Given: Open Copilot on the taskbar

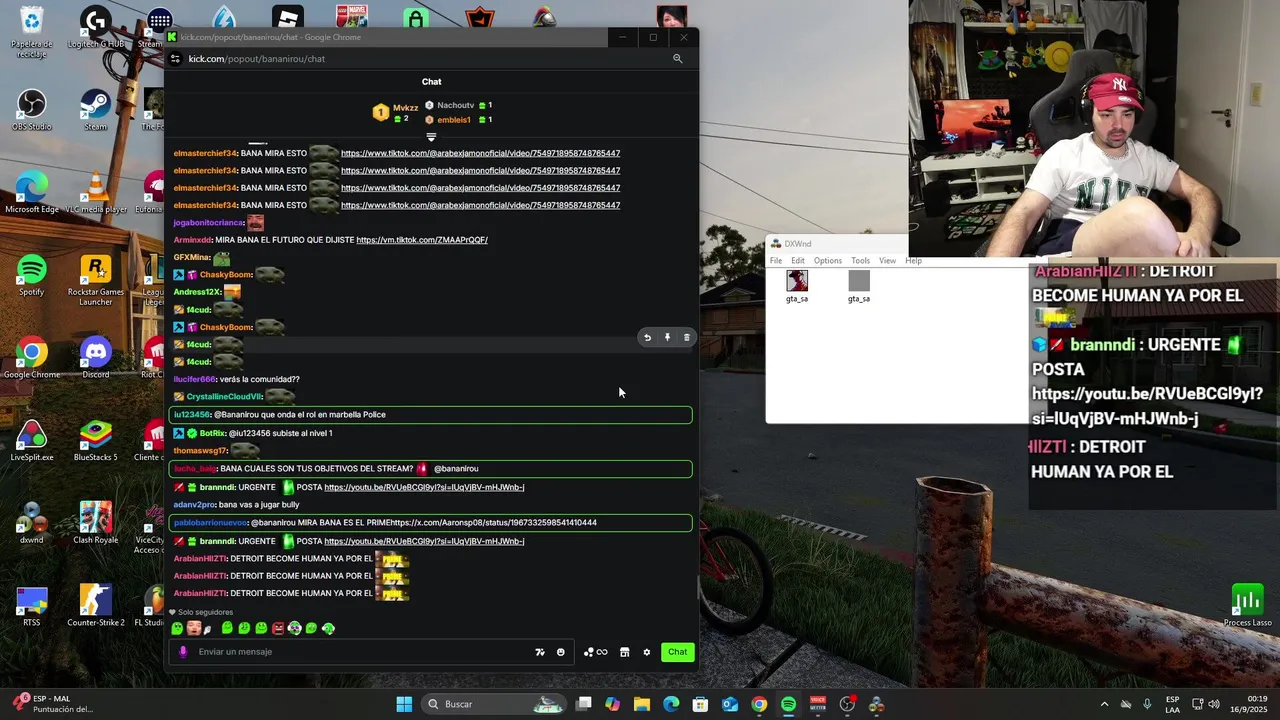Looking at the screenshot, I should tap(613, 704).
